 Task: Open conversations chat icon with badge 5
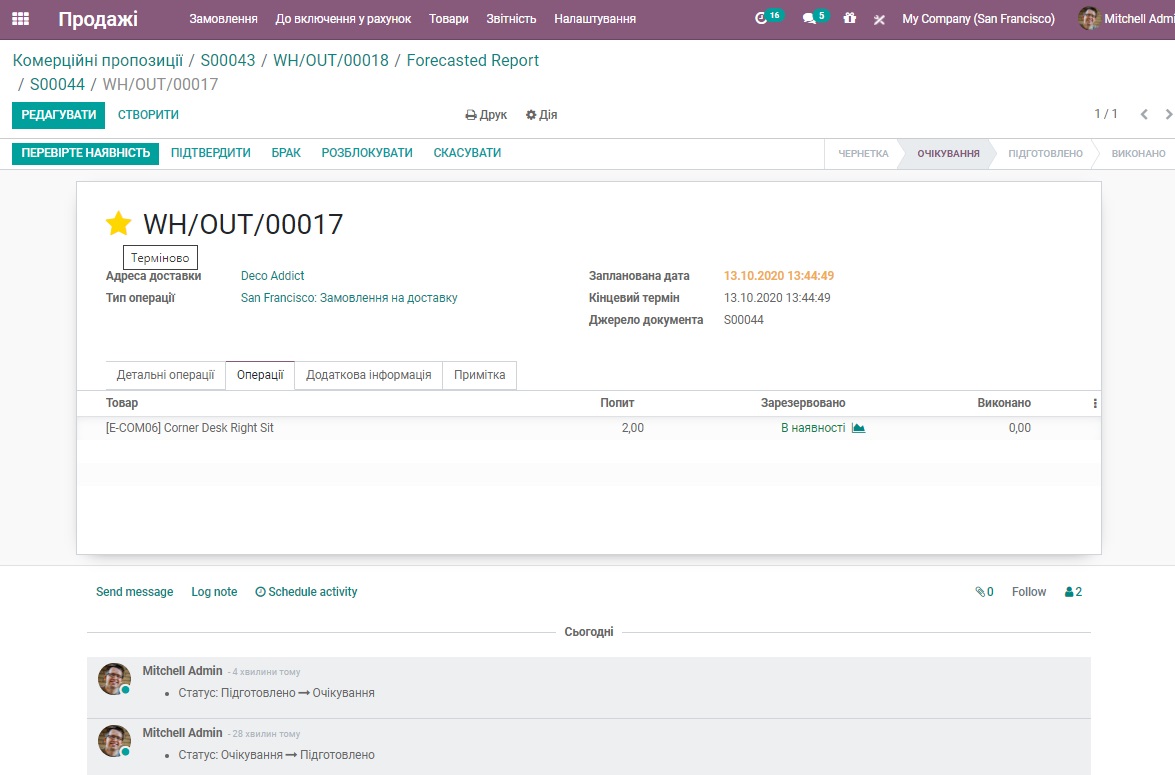pos(810,19)
